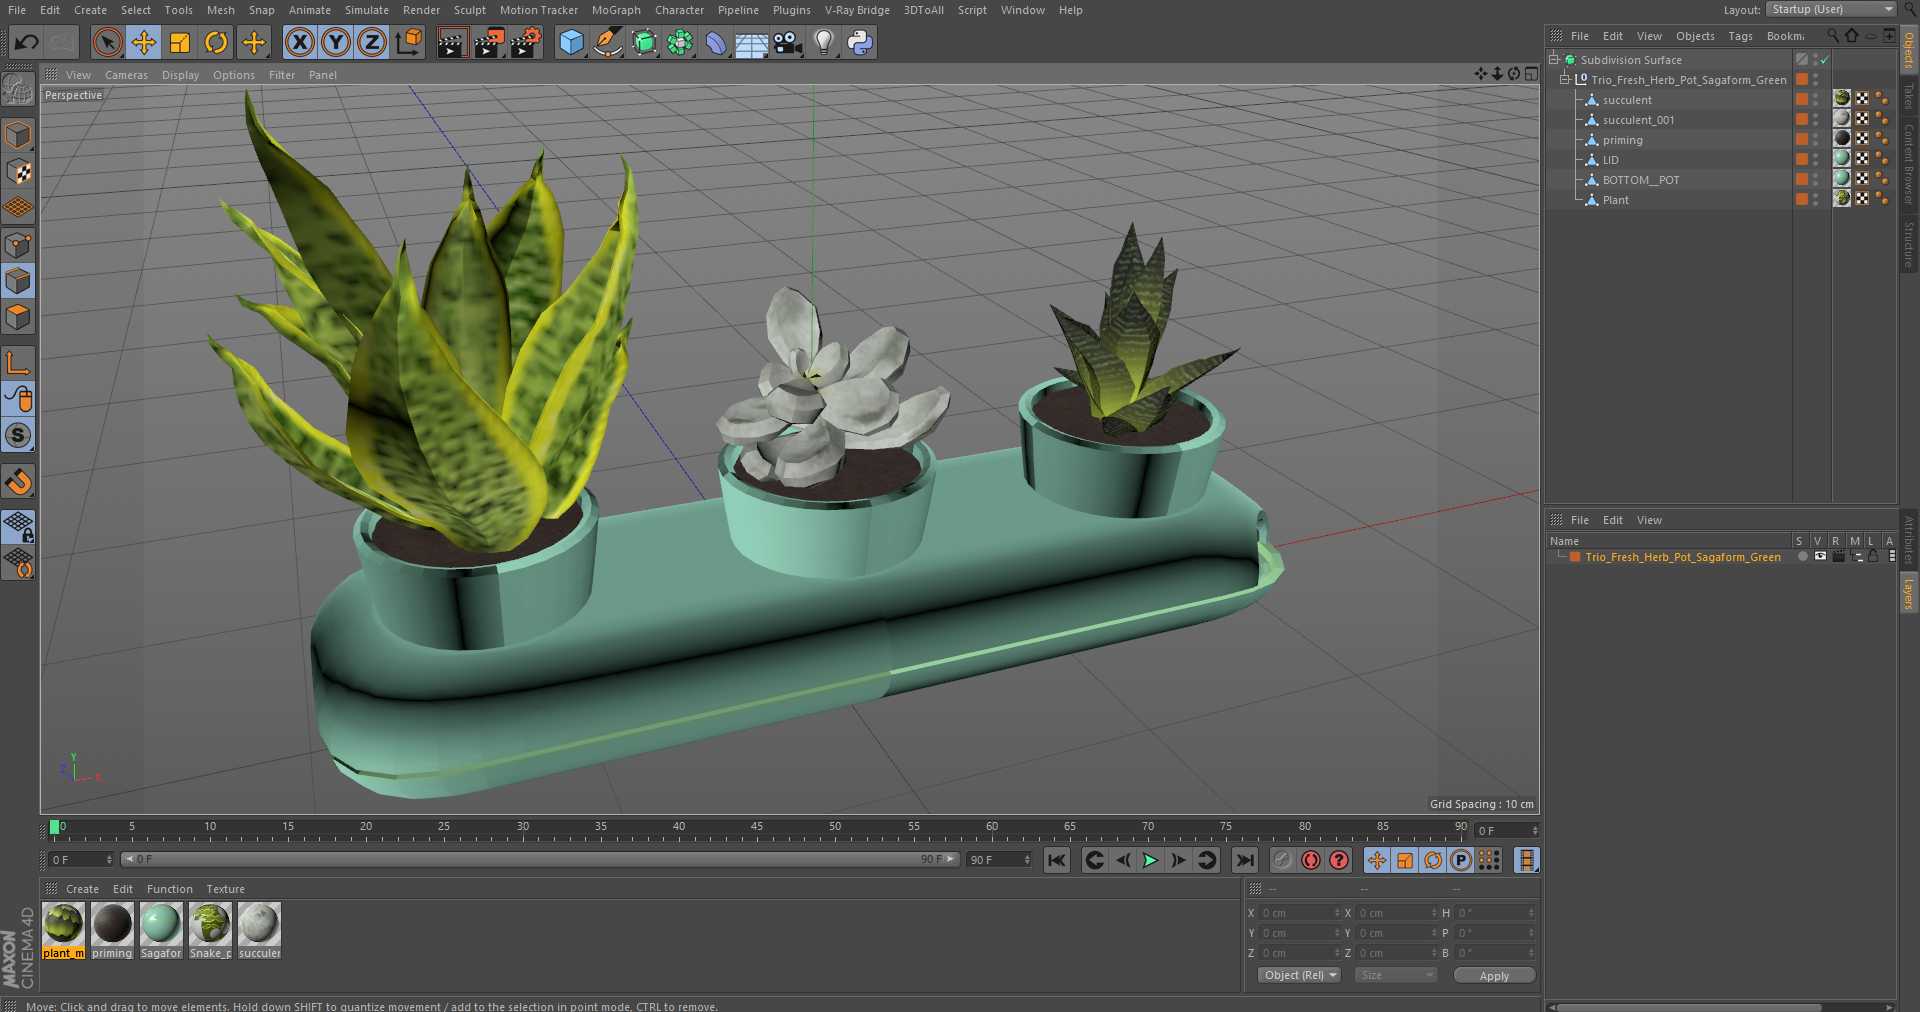This screenshot has height=1012, width=1920.
Task: Click the record active objects button
Action: (1283, 860)
